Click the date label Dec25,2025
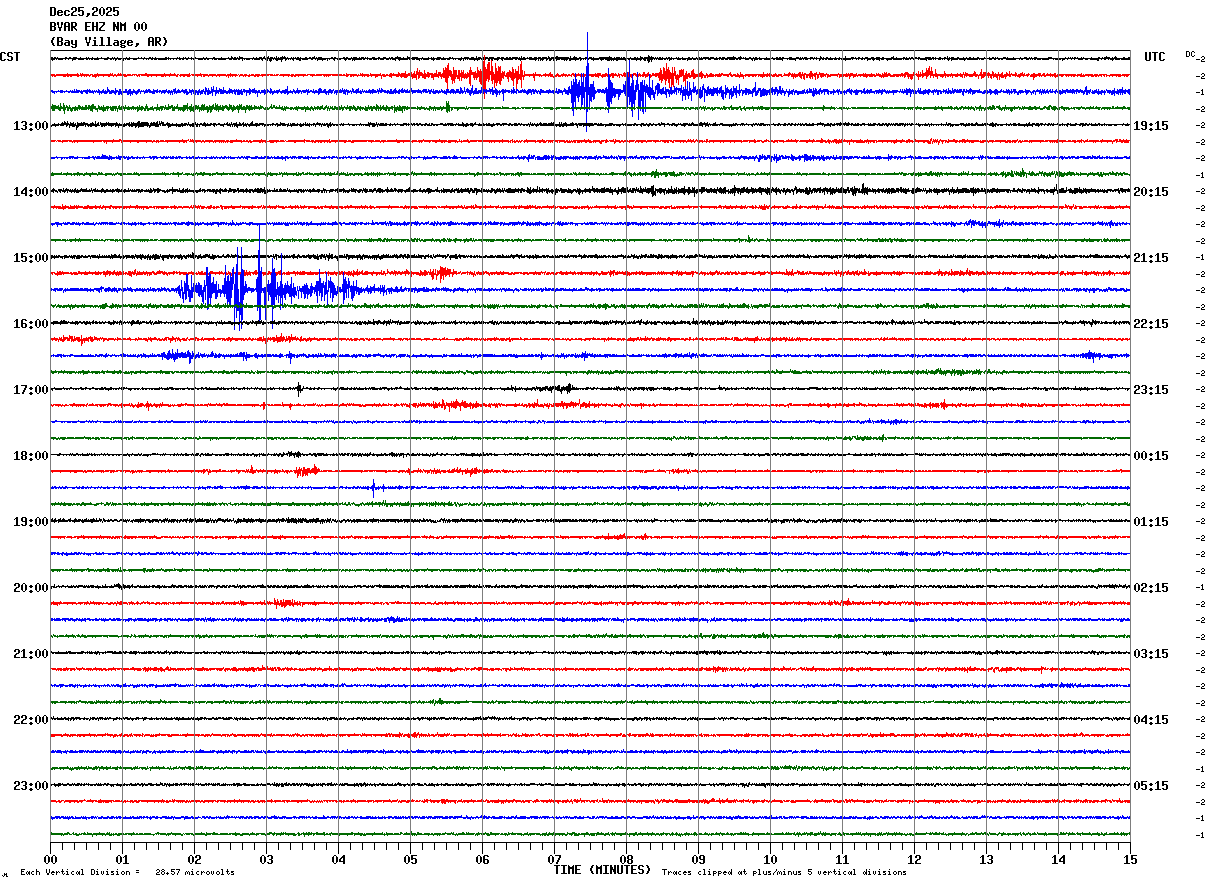This screenshot has height=886, width=1210. click(x=84, y=12)
